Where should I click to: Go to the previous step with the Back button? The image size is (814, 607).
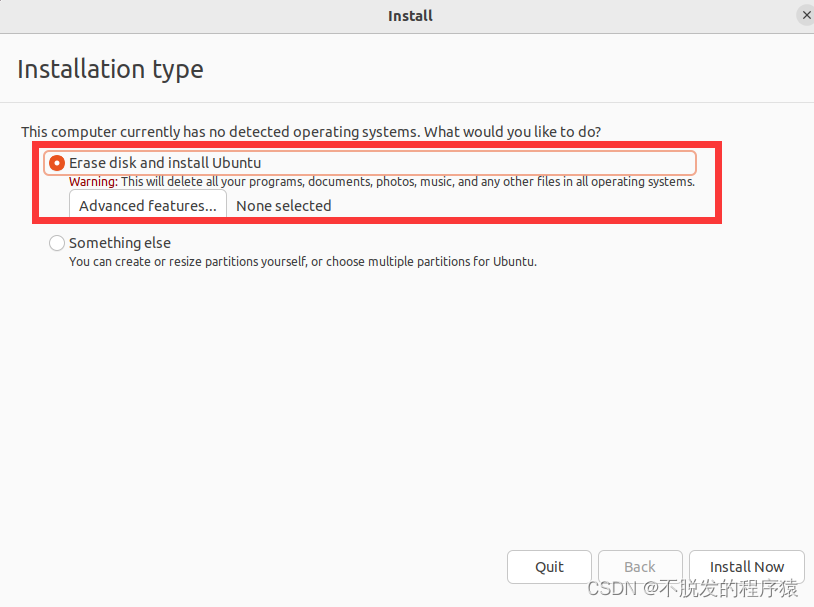[640, 566]
